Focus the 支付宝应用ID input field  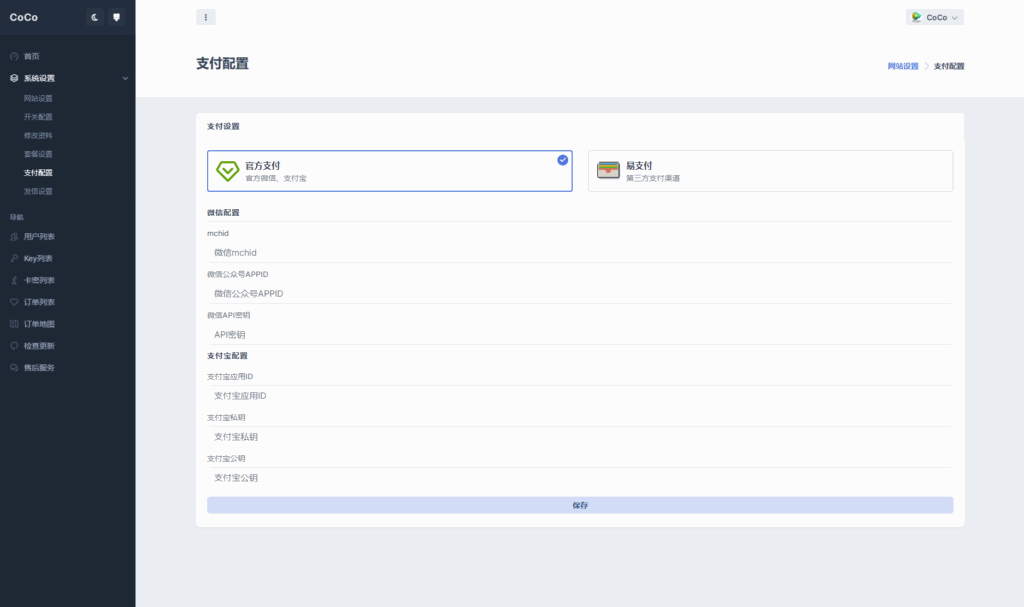580,396
